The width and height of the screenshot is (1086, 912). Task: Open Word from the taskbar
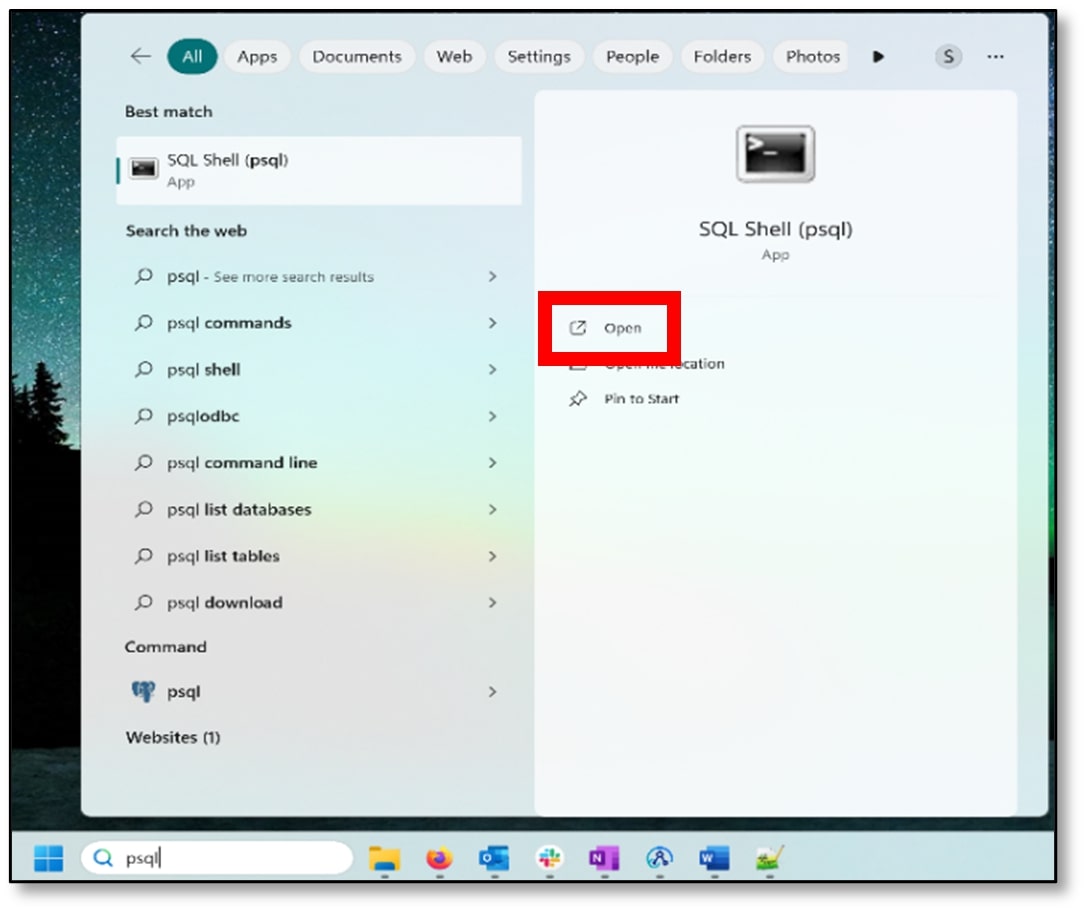(714, 859)
